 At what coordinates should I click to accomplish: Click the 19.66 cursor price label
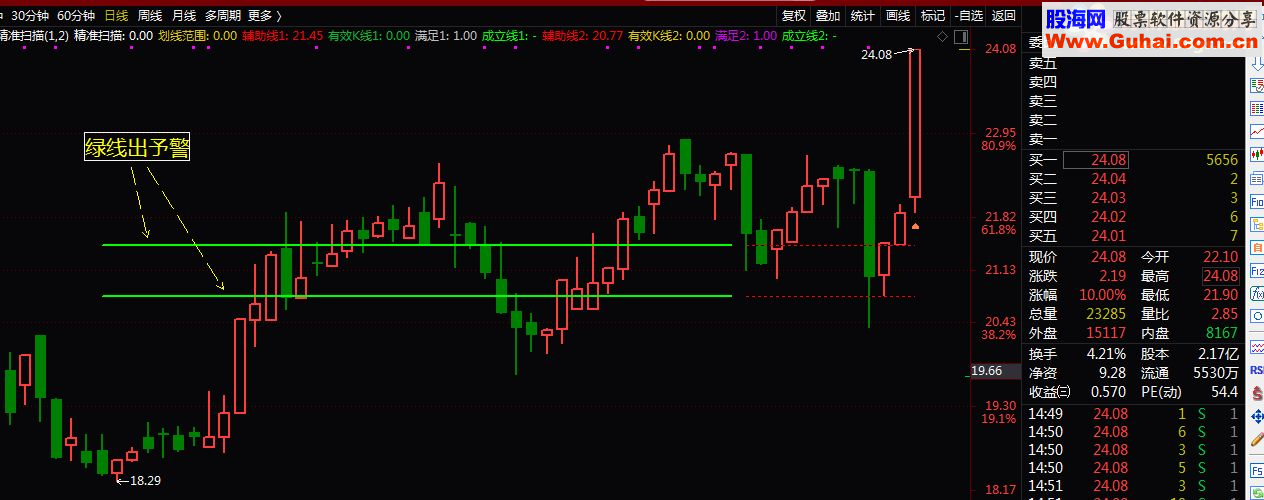click(x=988, y=371)
